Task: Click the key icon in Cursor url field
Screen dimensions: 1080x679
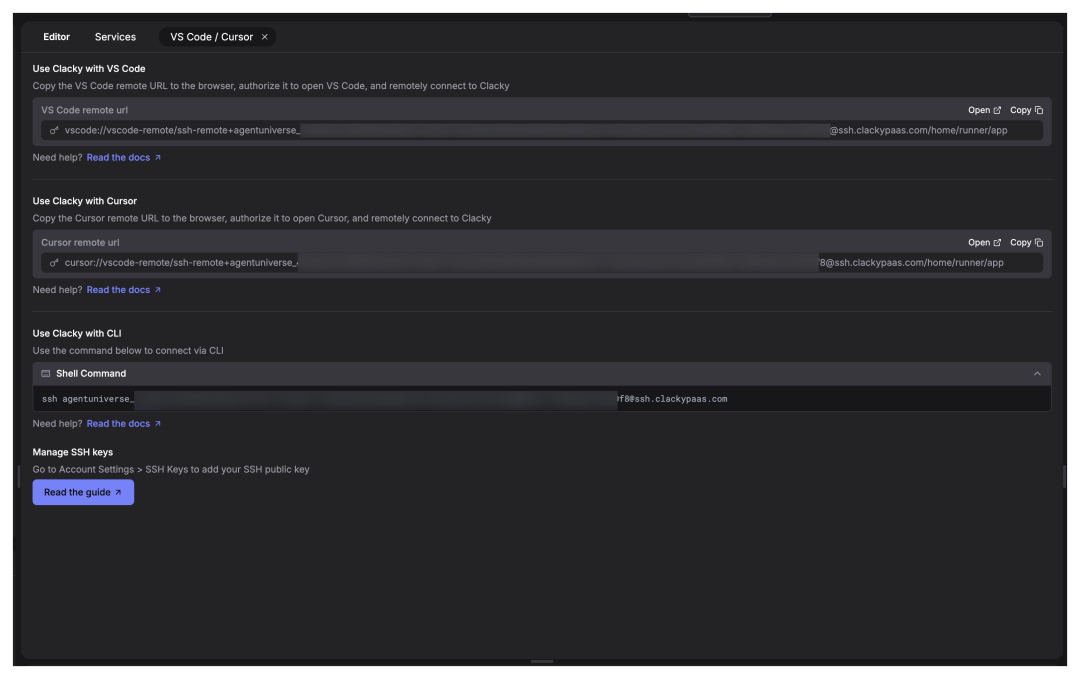Action: (54, 263)
